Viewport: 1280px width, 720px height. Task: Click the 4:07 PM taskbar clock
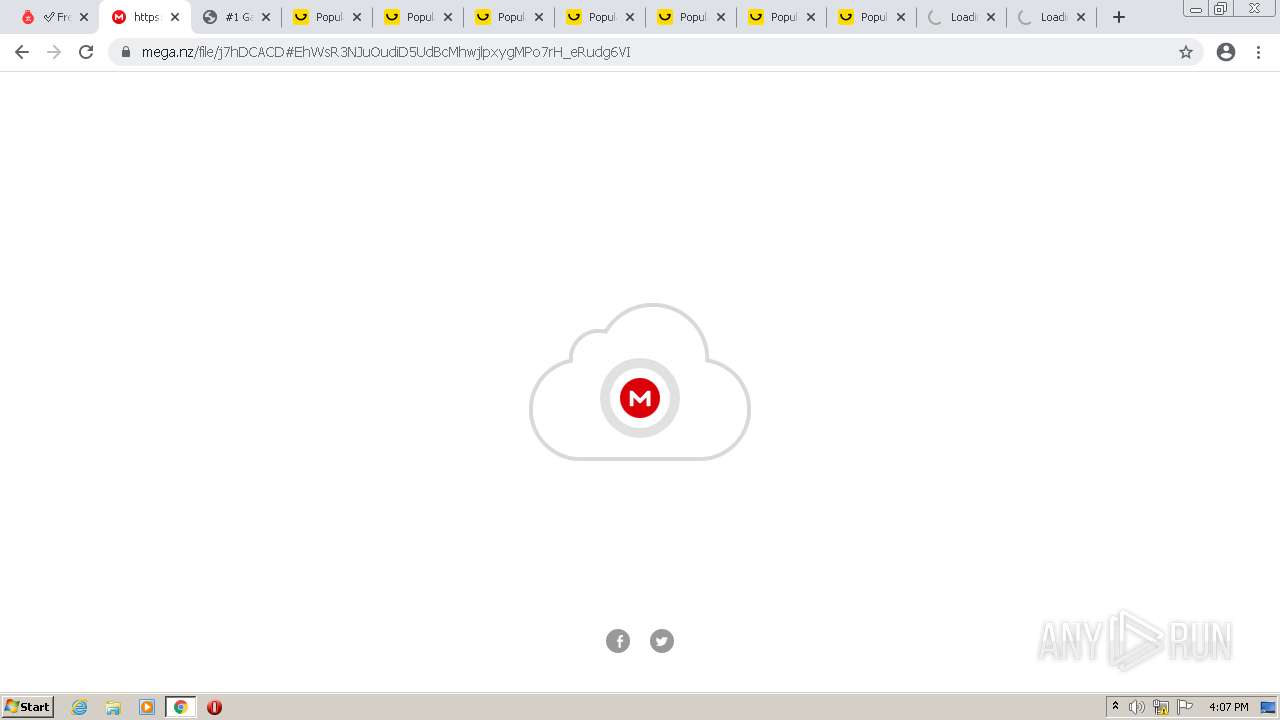tap(1228, 707)
